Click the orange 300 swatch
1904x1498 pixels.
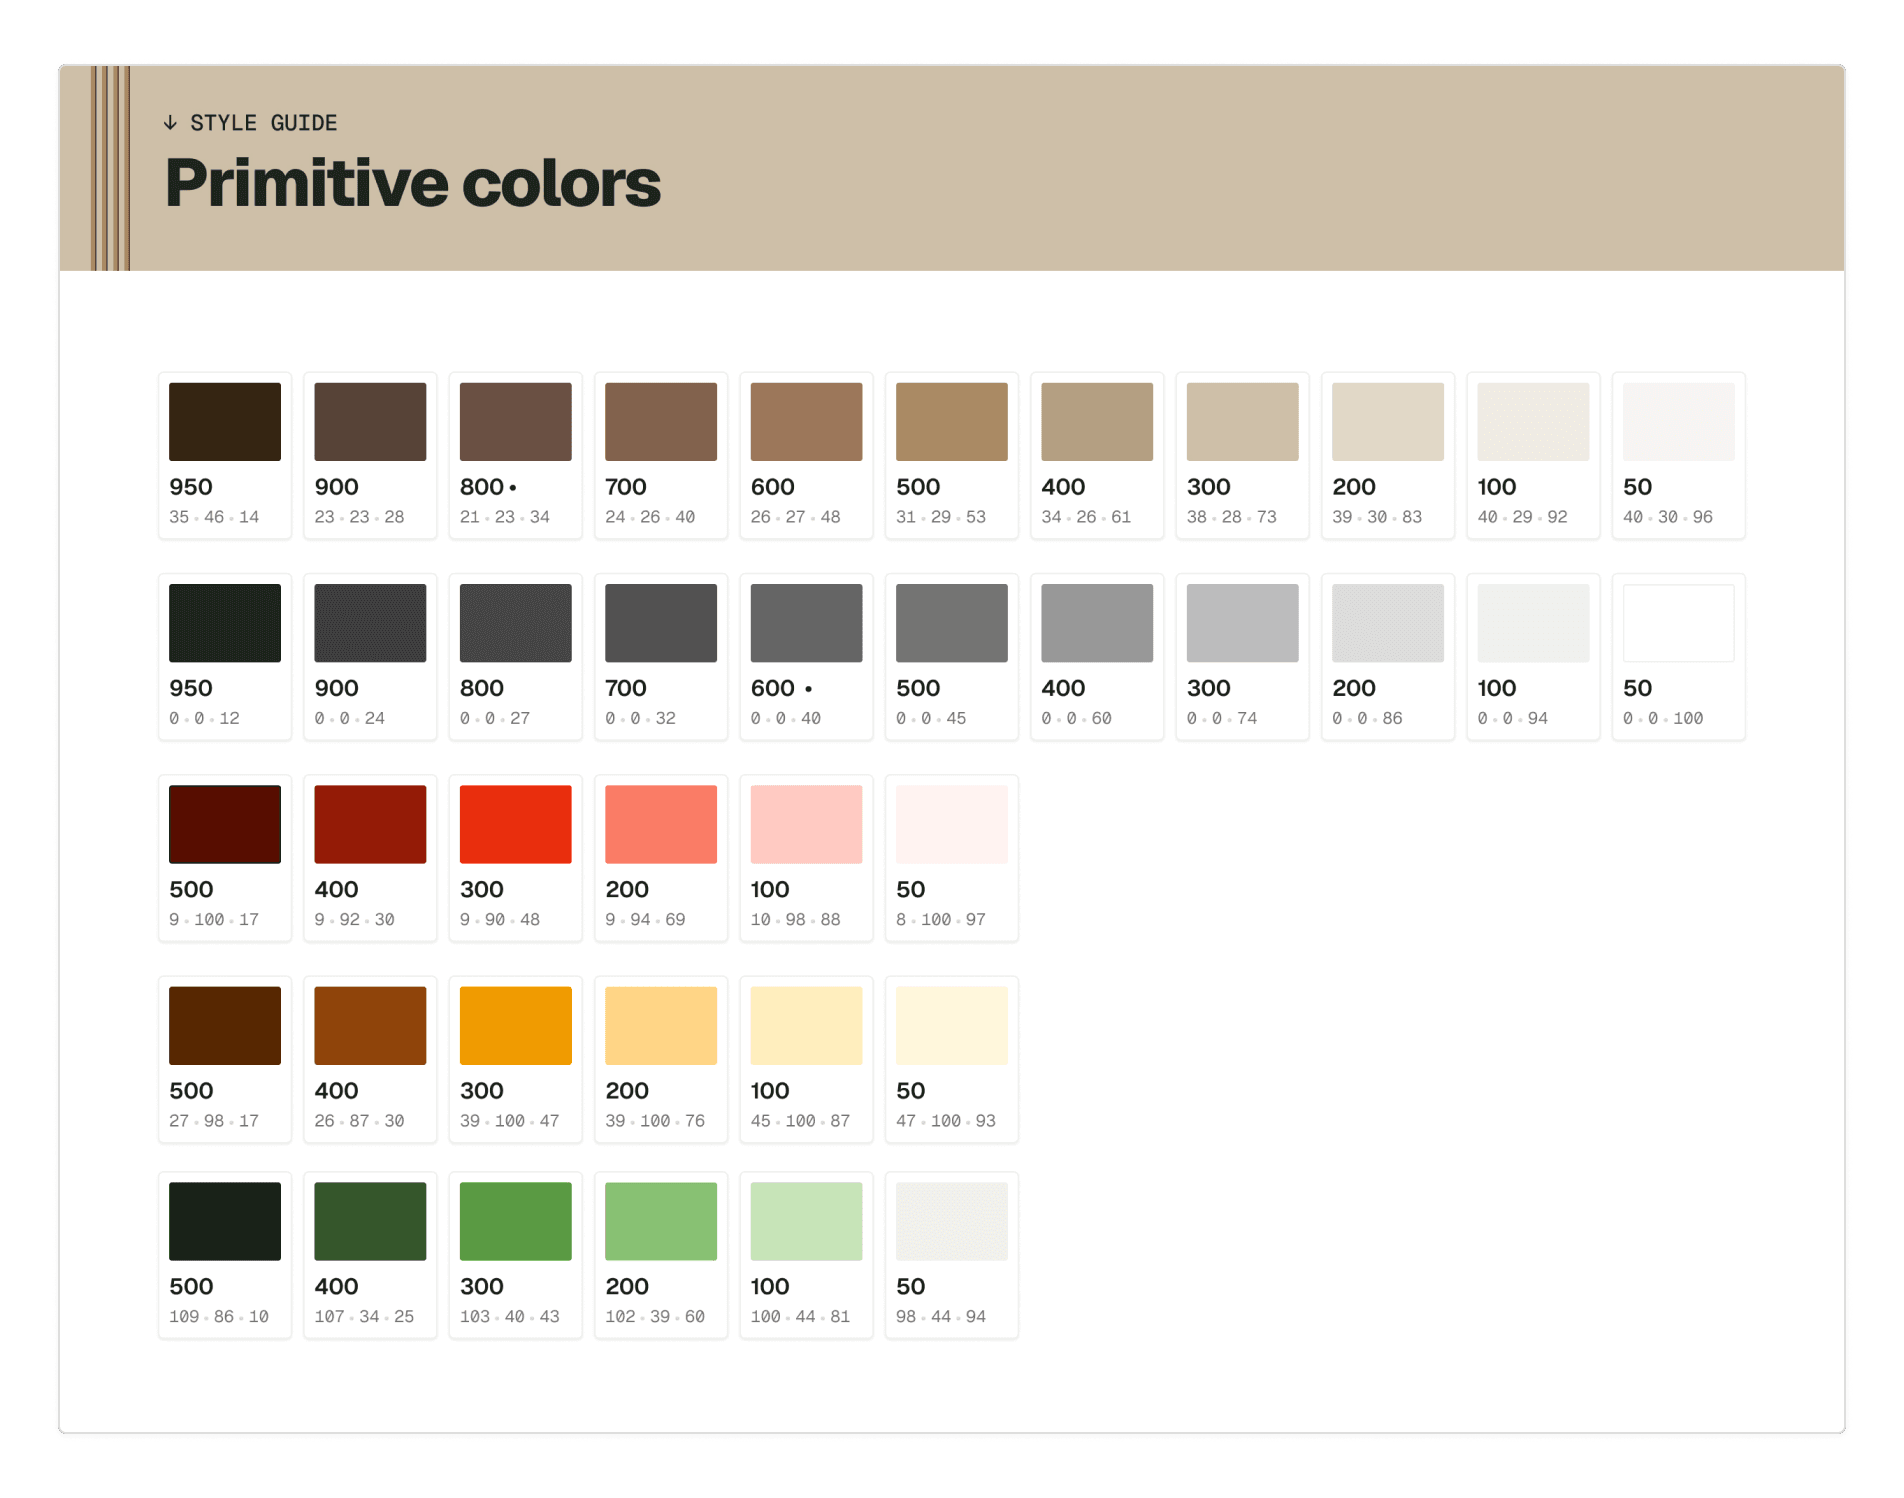click(515, 1024)
